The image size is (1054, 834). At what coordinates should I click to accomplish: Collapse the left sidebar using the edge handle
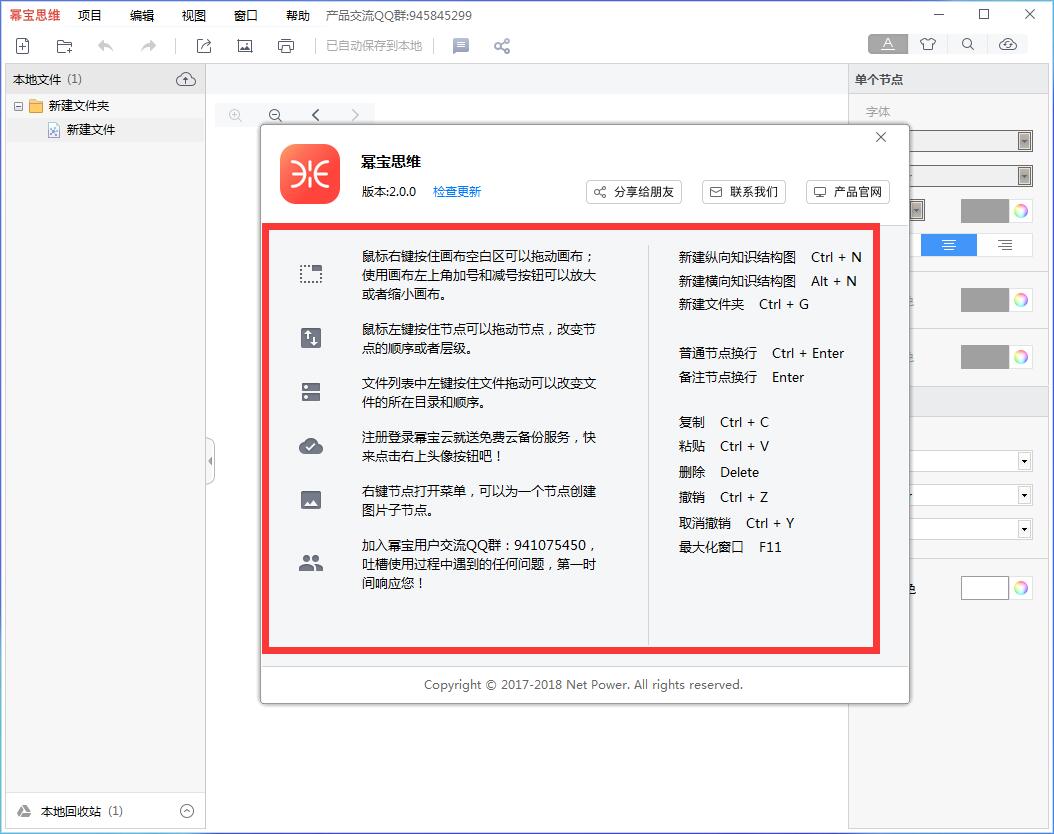(x=210, y=461)
